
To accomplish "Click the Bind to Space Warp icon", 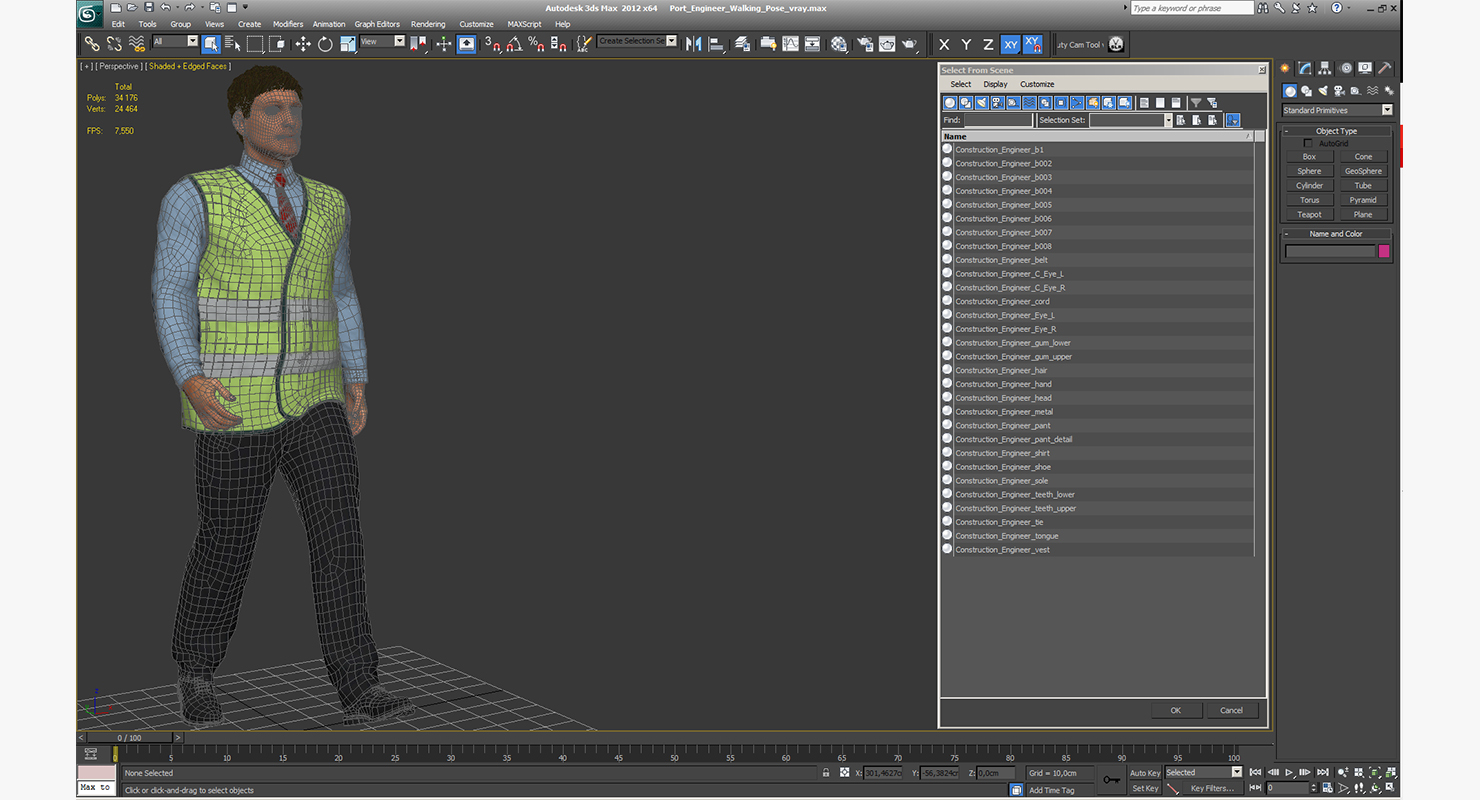I will coord(137,44).
